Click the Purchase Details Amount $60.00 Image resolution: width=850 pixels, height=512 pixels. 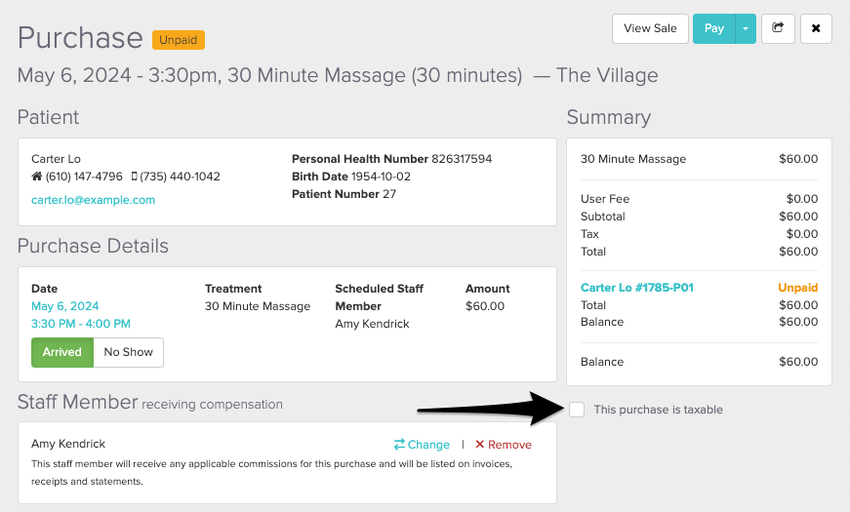[x=485, y=306]
